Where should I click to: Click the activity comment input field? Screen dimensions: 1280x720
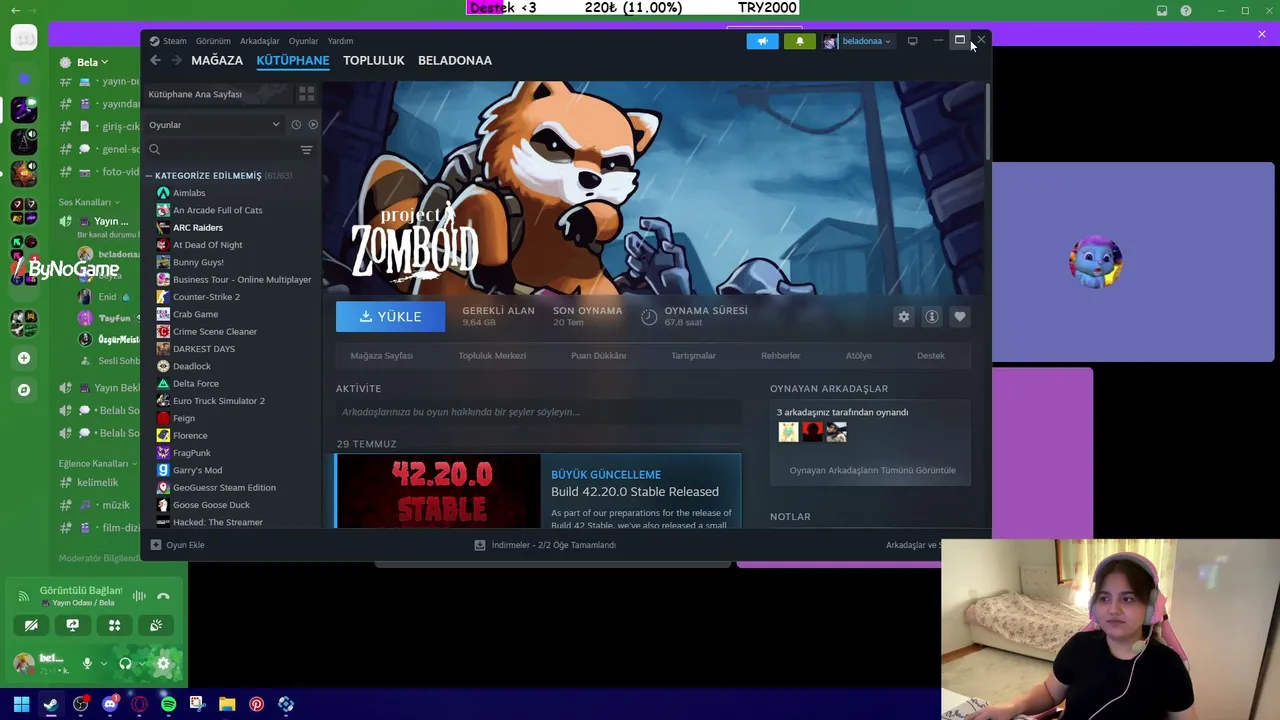539,412
